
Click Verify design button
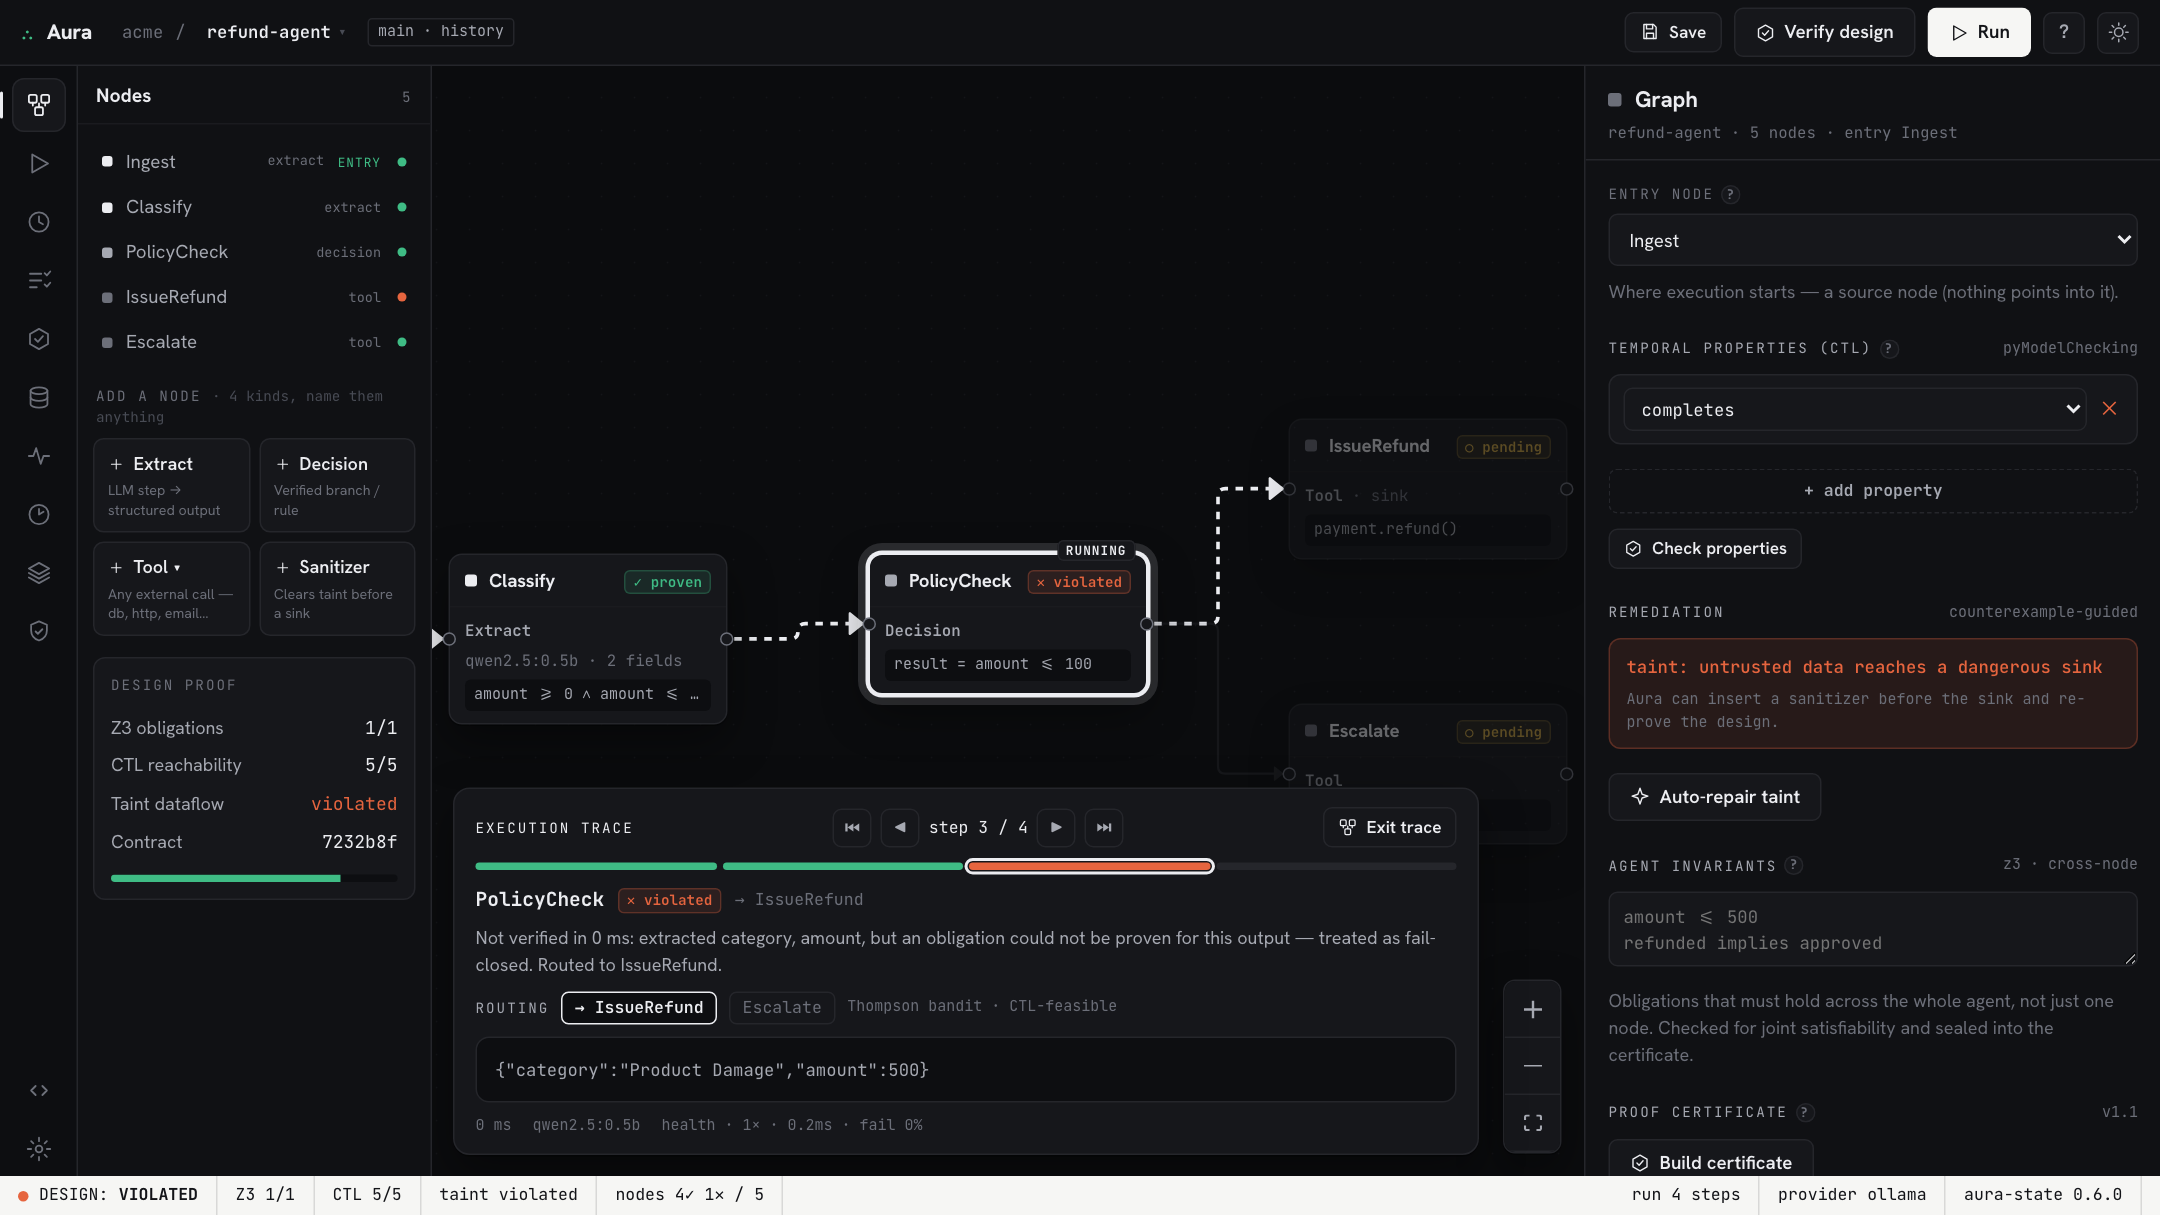1825,32
